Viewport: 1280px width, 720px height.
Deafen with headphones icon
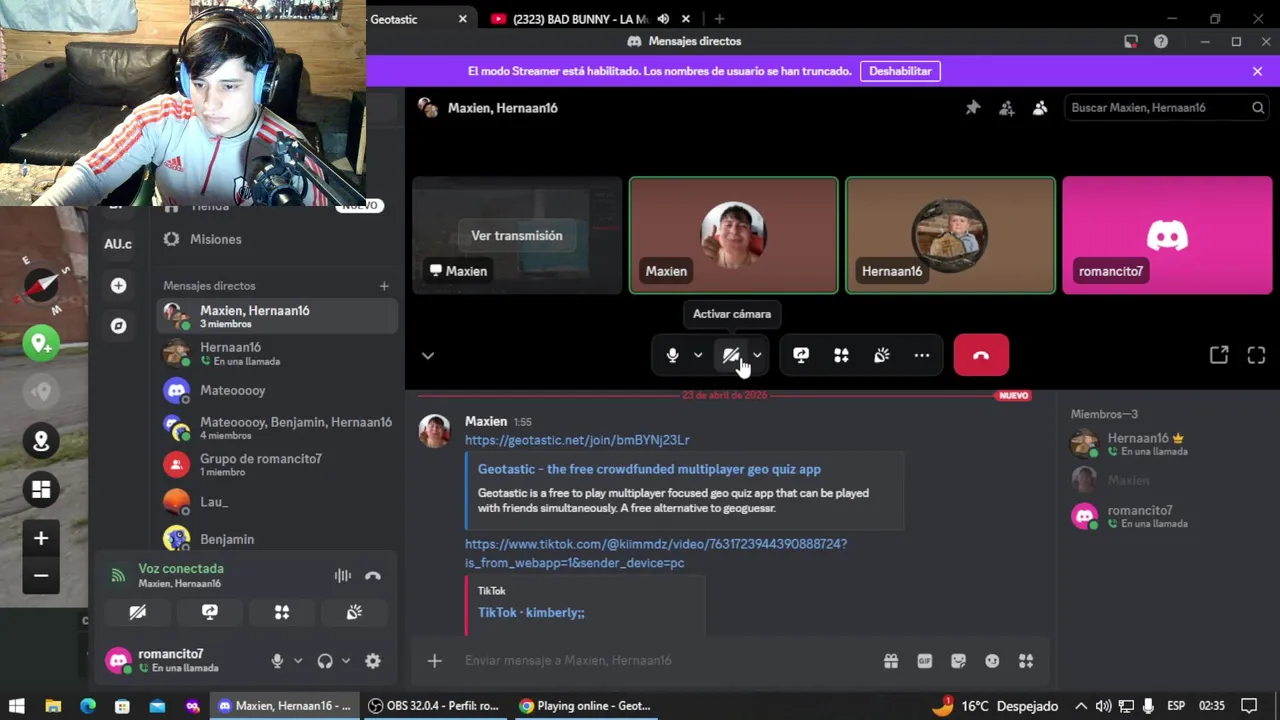pyautogui.click(x=325, y=661)
